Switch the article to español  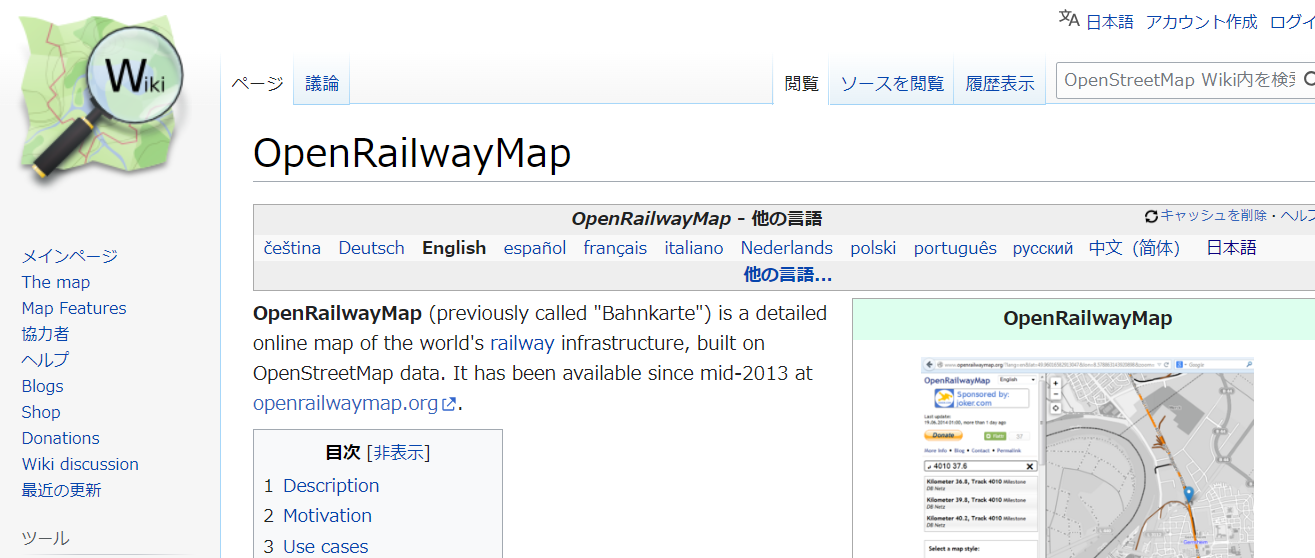tap(535, 248)
